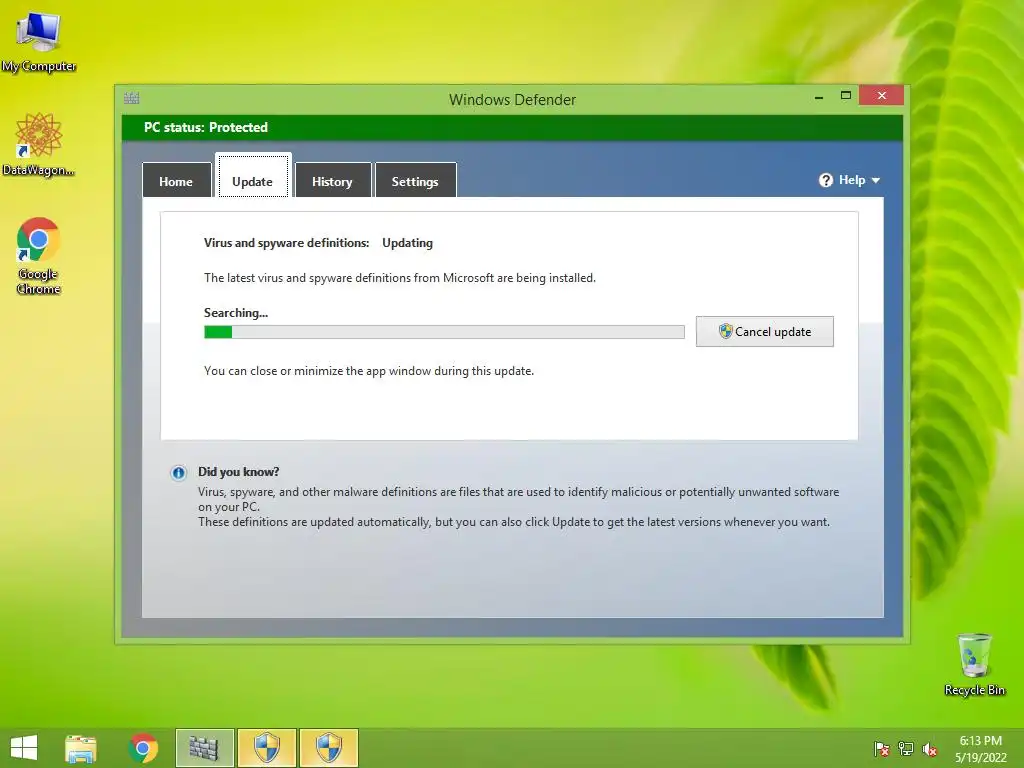The height and width of the screenshot is (768, 1024).
Task: Click the Did you know? heading
Action: [x=238, y=472]
